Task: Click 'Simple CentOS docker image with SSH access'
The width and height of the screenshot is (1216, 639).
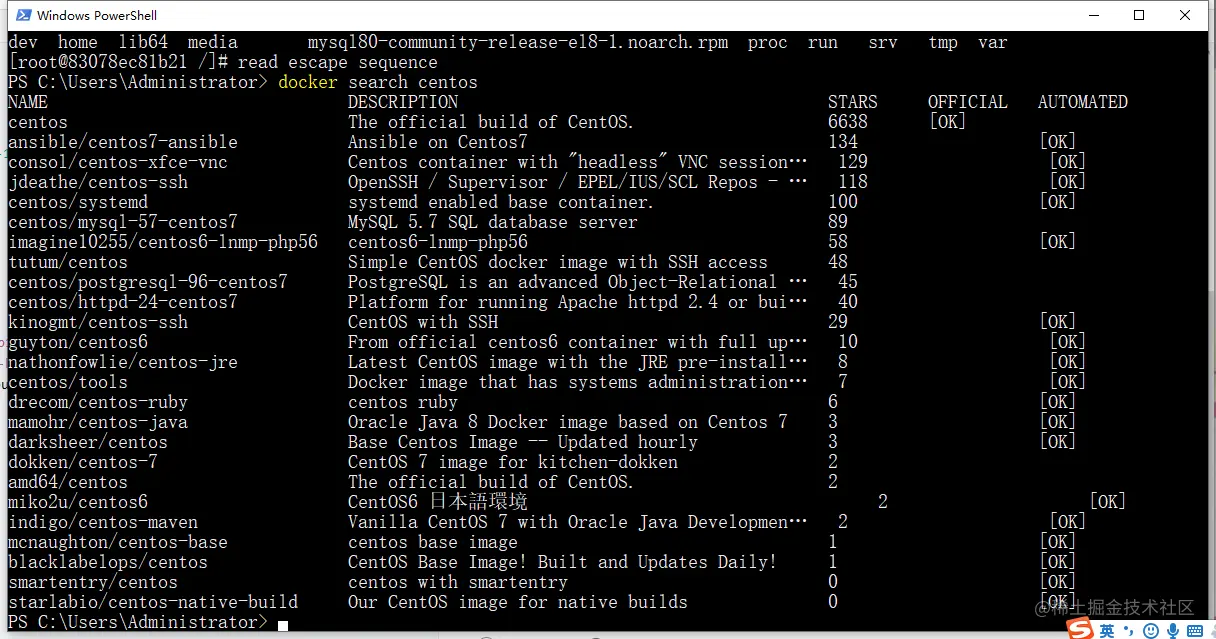Action: pyautogui.click(x=558, y=262)
